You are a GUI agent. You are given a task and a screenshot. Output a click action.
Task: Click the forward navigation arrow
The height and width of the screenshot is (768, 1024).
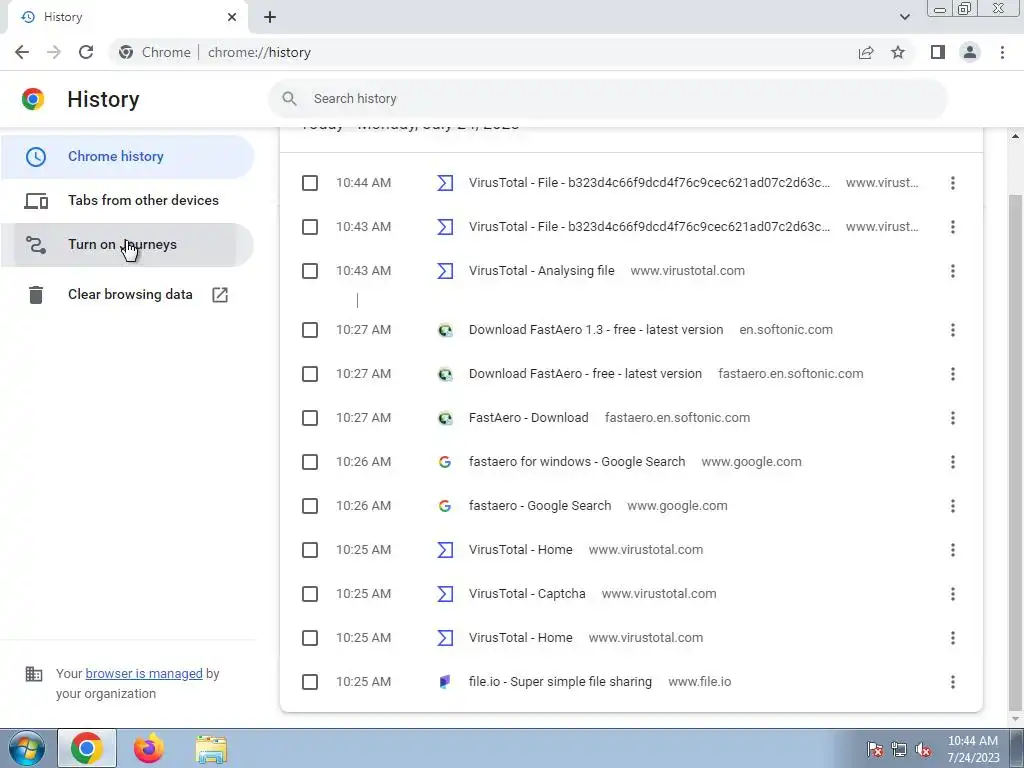54,52
